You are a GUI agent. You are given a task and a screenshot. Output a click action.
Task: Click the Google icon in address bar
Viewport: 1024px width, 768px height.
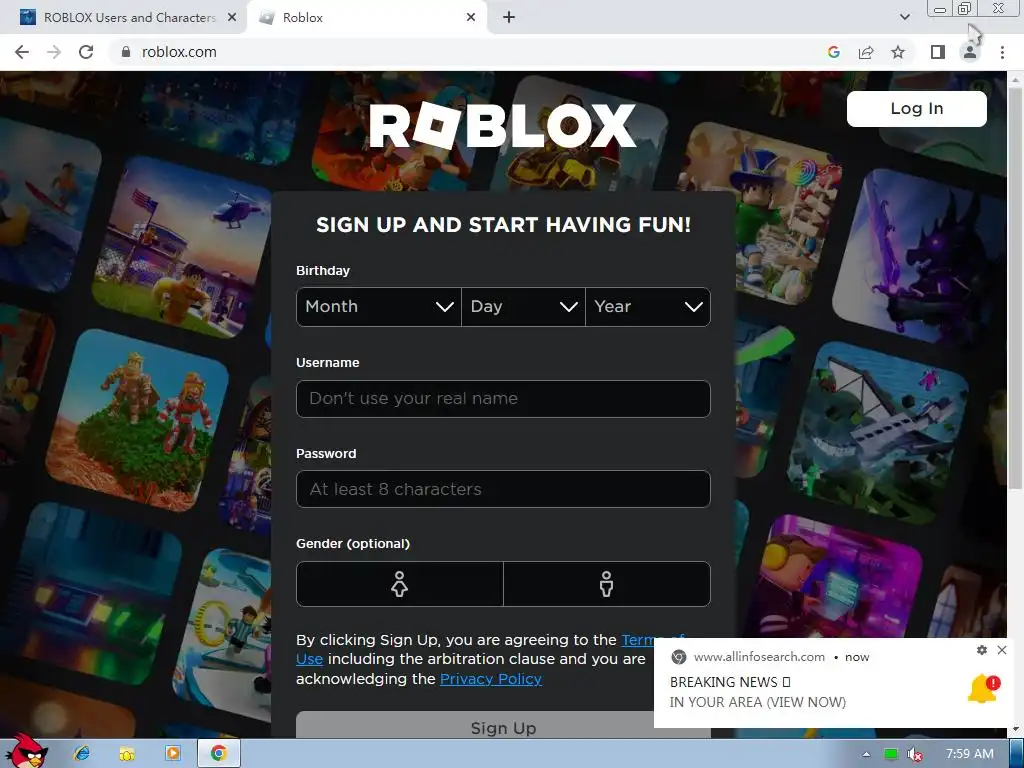[833, 52]
